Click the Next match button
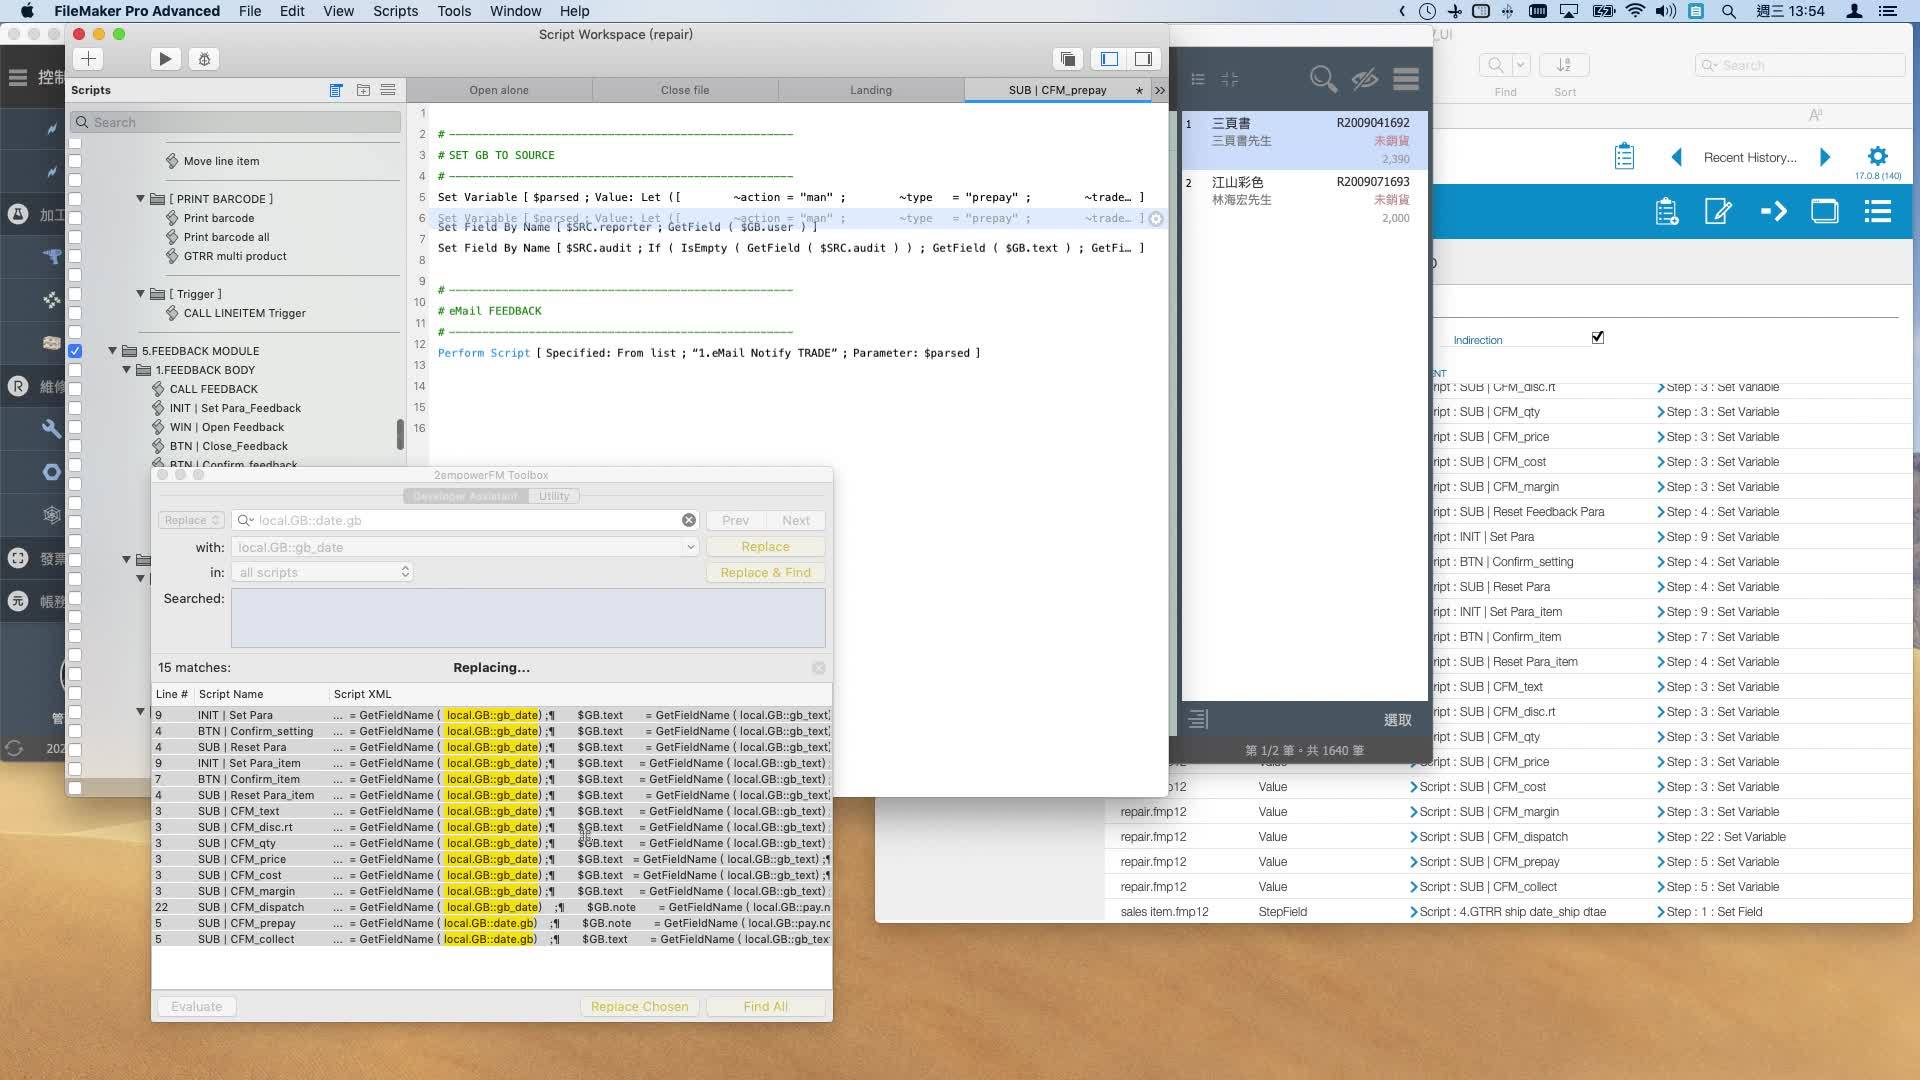Image resolution: width=1920 pixels, height=1080 pixels. (x=796, y=520)
